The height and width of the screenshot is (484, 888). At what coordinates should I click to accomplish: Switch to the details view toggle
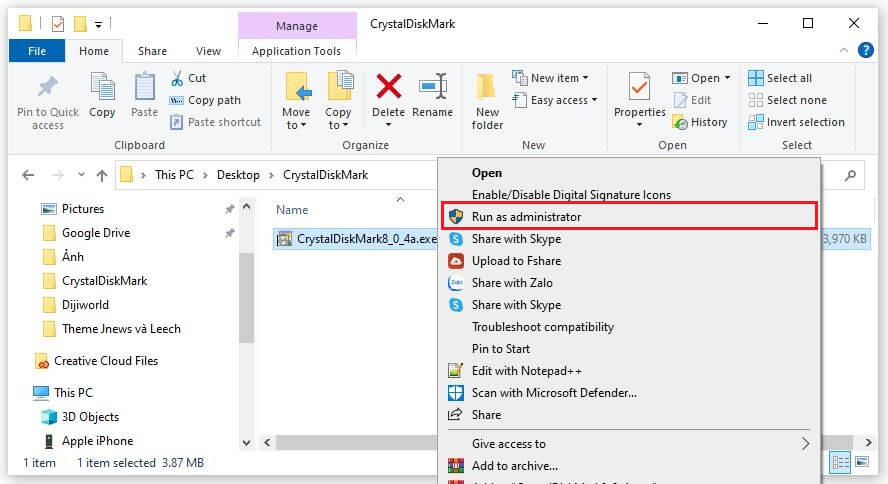pyautogui.click(x=840, y=462)
